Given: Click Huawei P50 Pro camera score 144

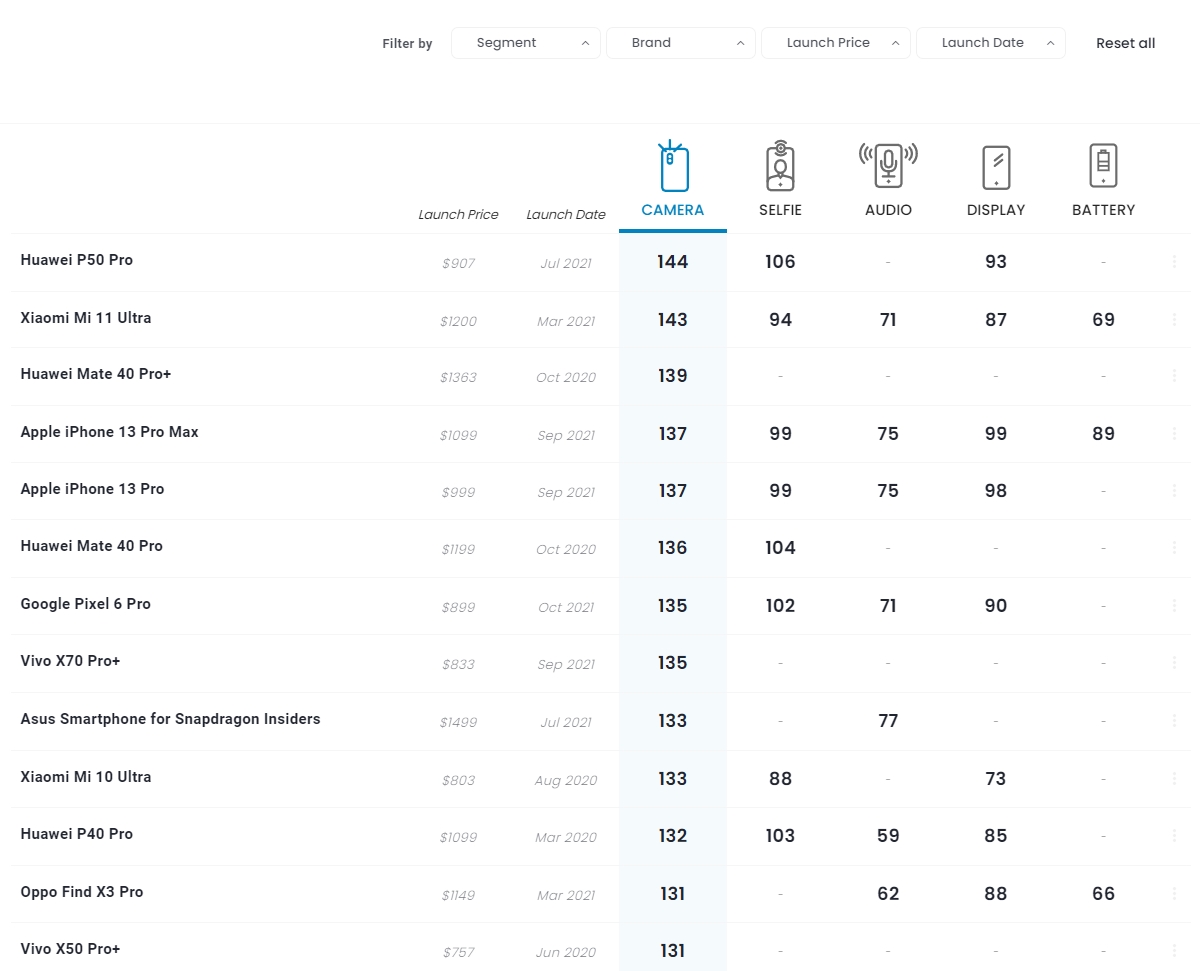Looking at the screenshot, I should 673,262.
